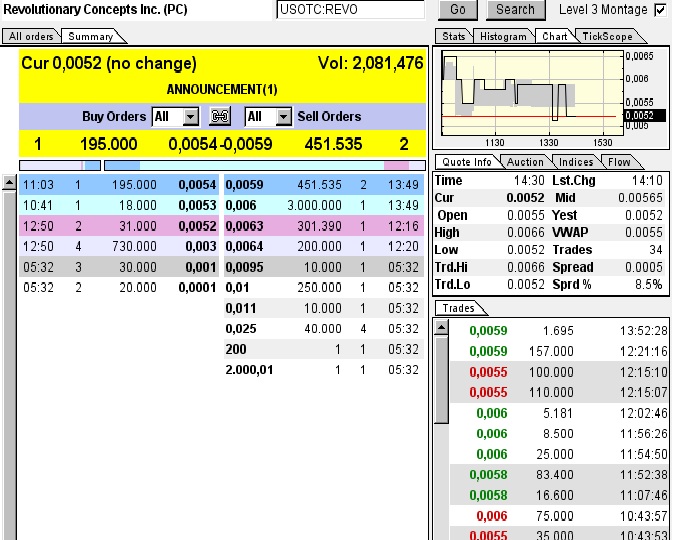Click sell order price 0,011
This screenshot has width=673, height=540.
point(241,308)
